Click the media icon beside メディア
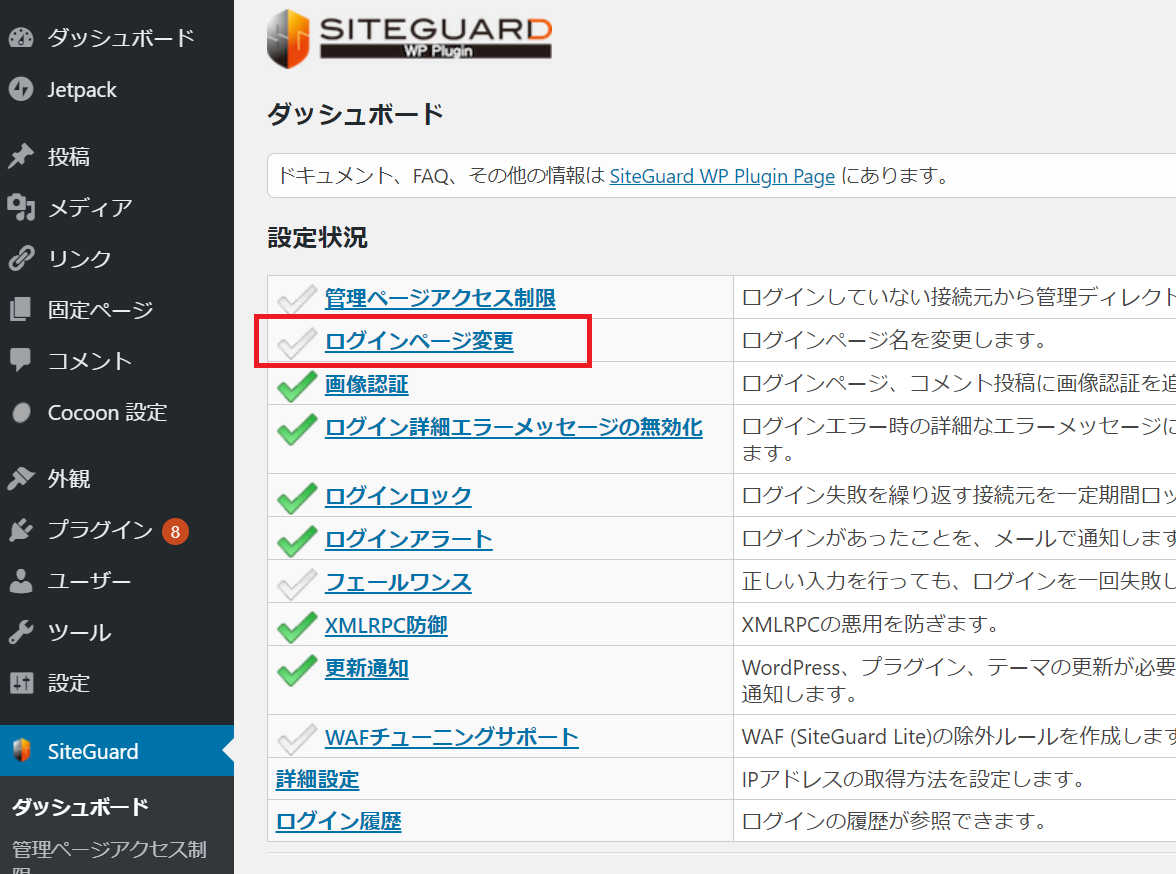Image resolution: width=1176 pixels, height=874 pixels. [21, 207]
